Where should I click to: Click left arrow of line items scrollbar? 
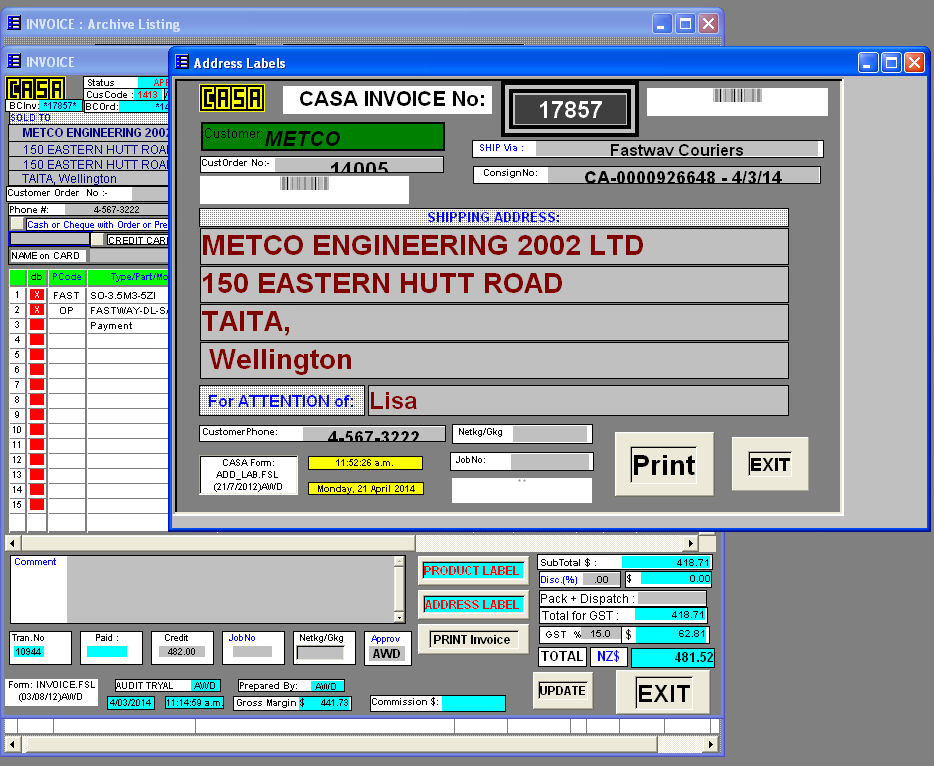pos(12,543)
